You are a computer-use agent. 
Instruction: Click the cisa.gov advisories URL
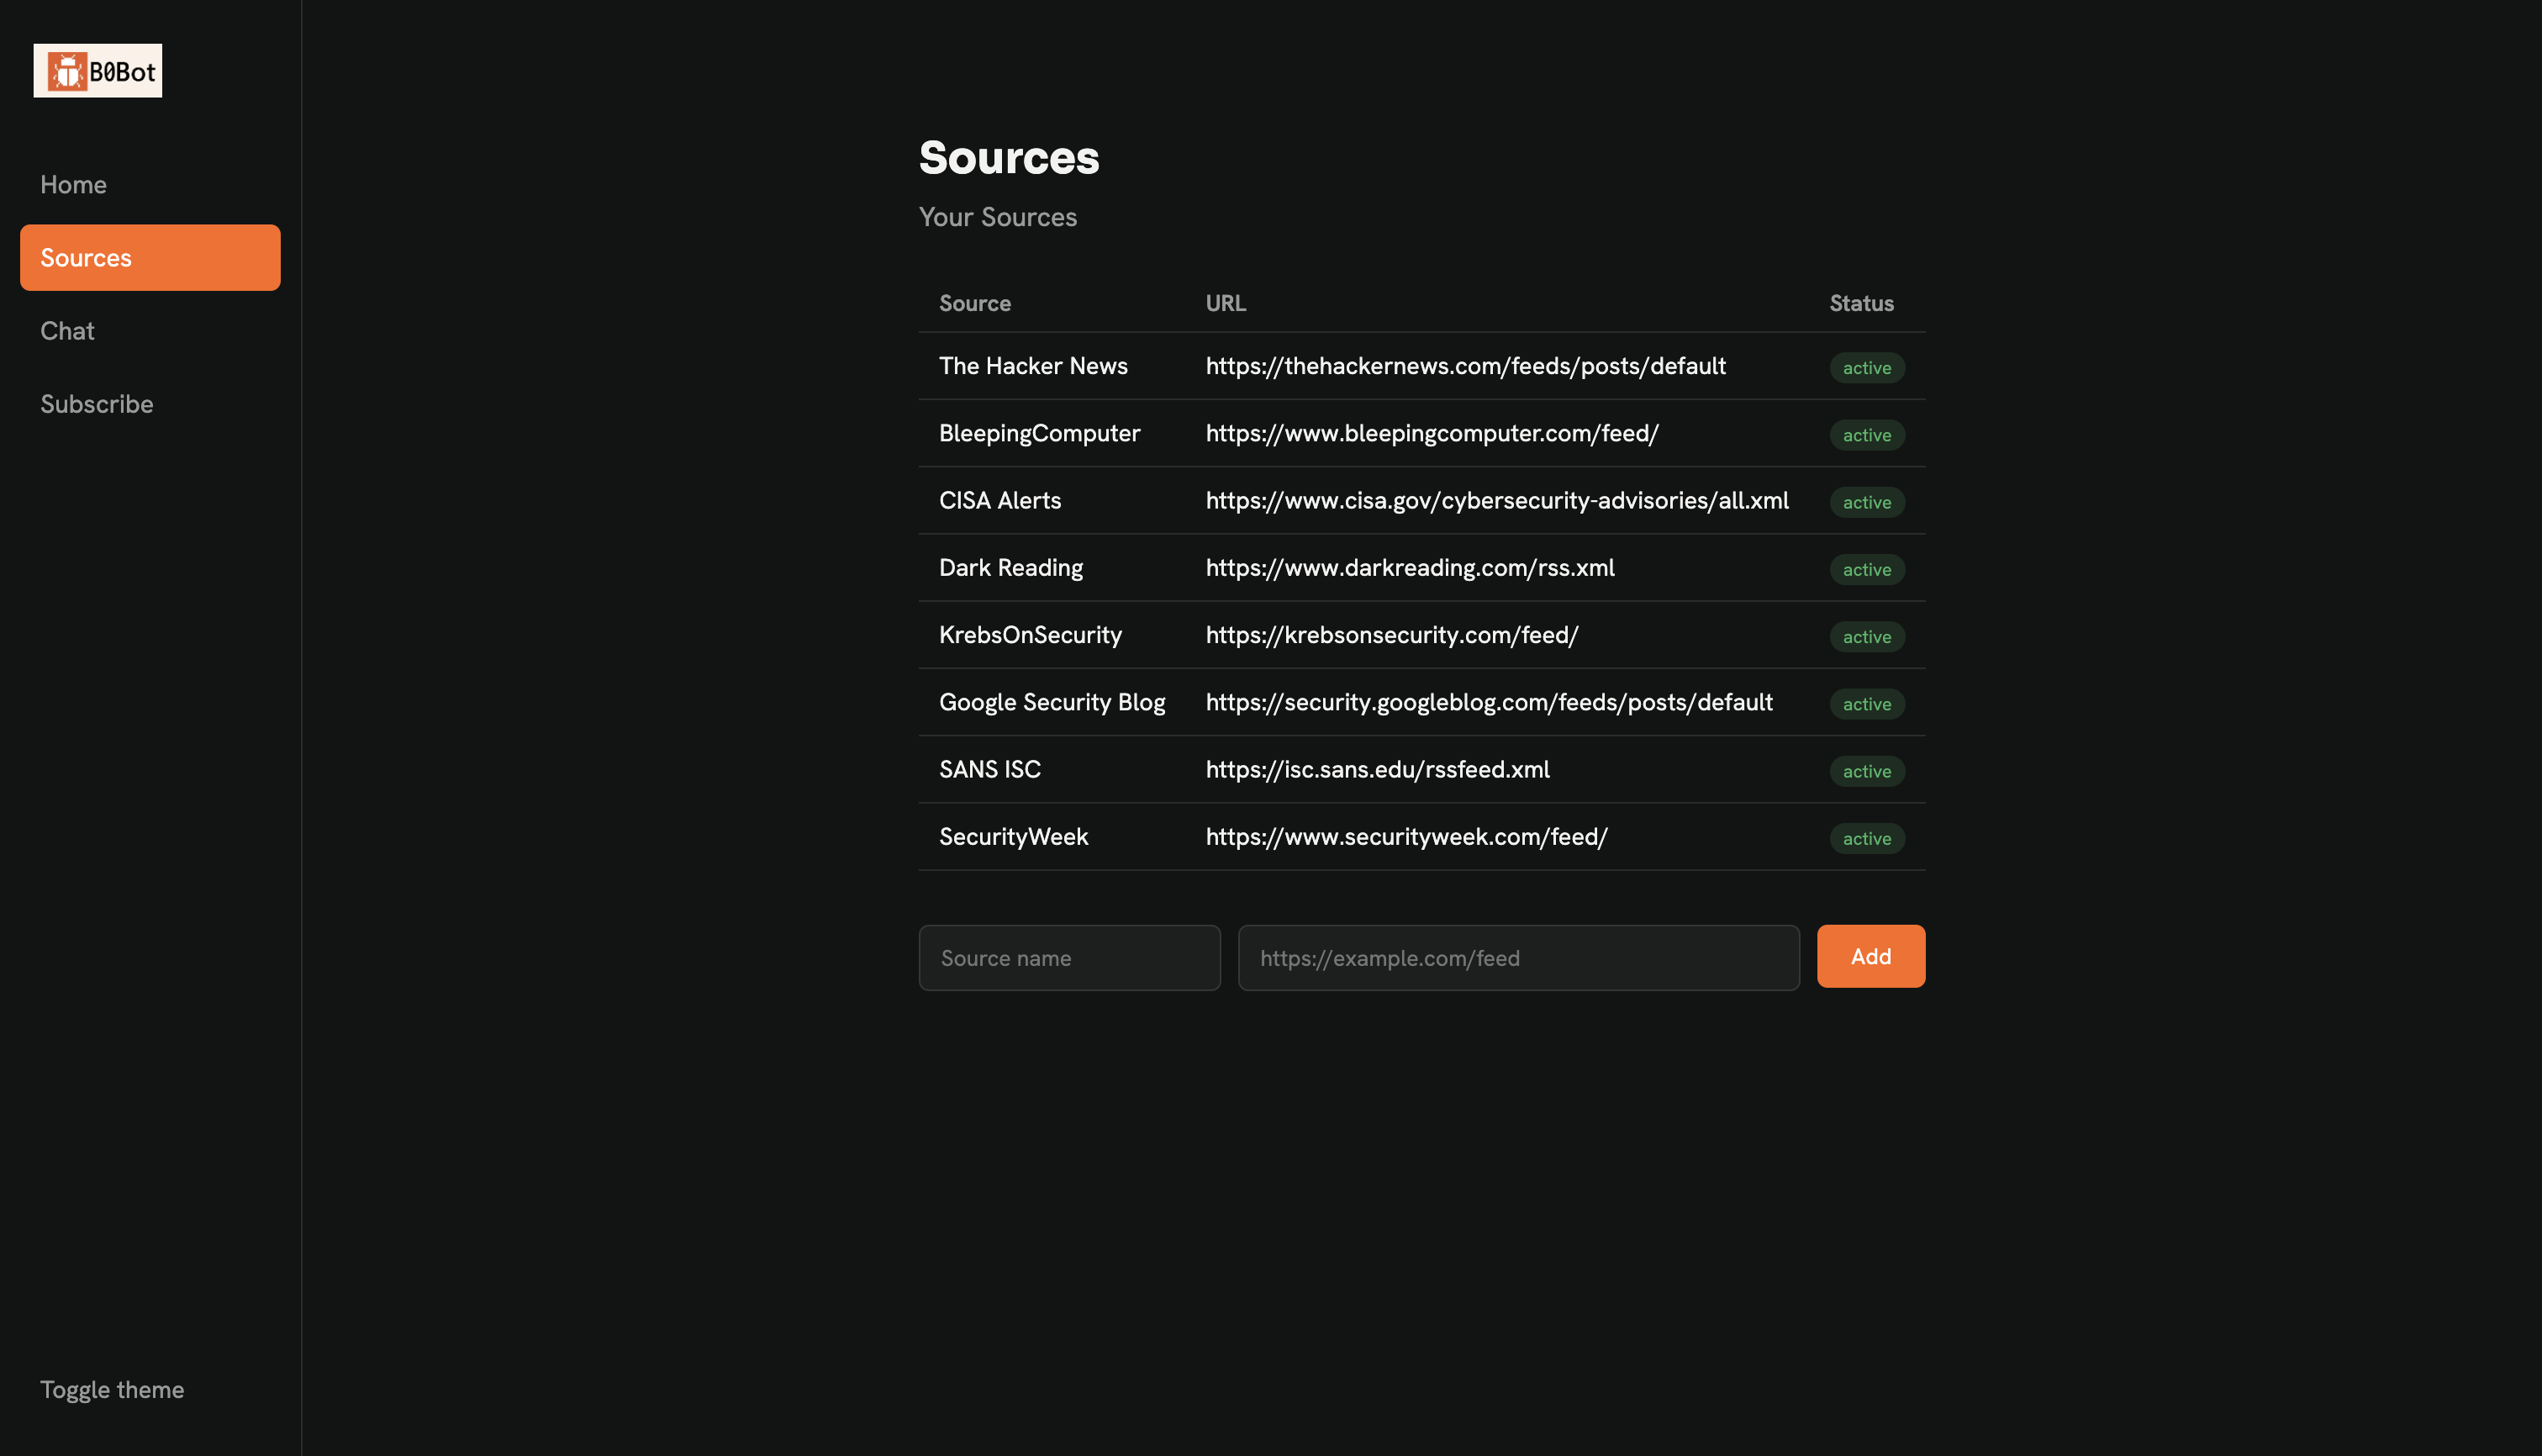(1497, 500)
